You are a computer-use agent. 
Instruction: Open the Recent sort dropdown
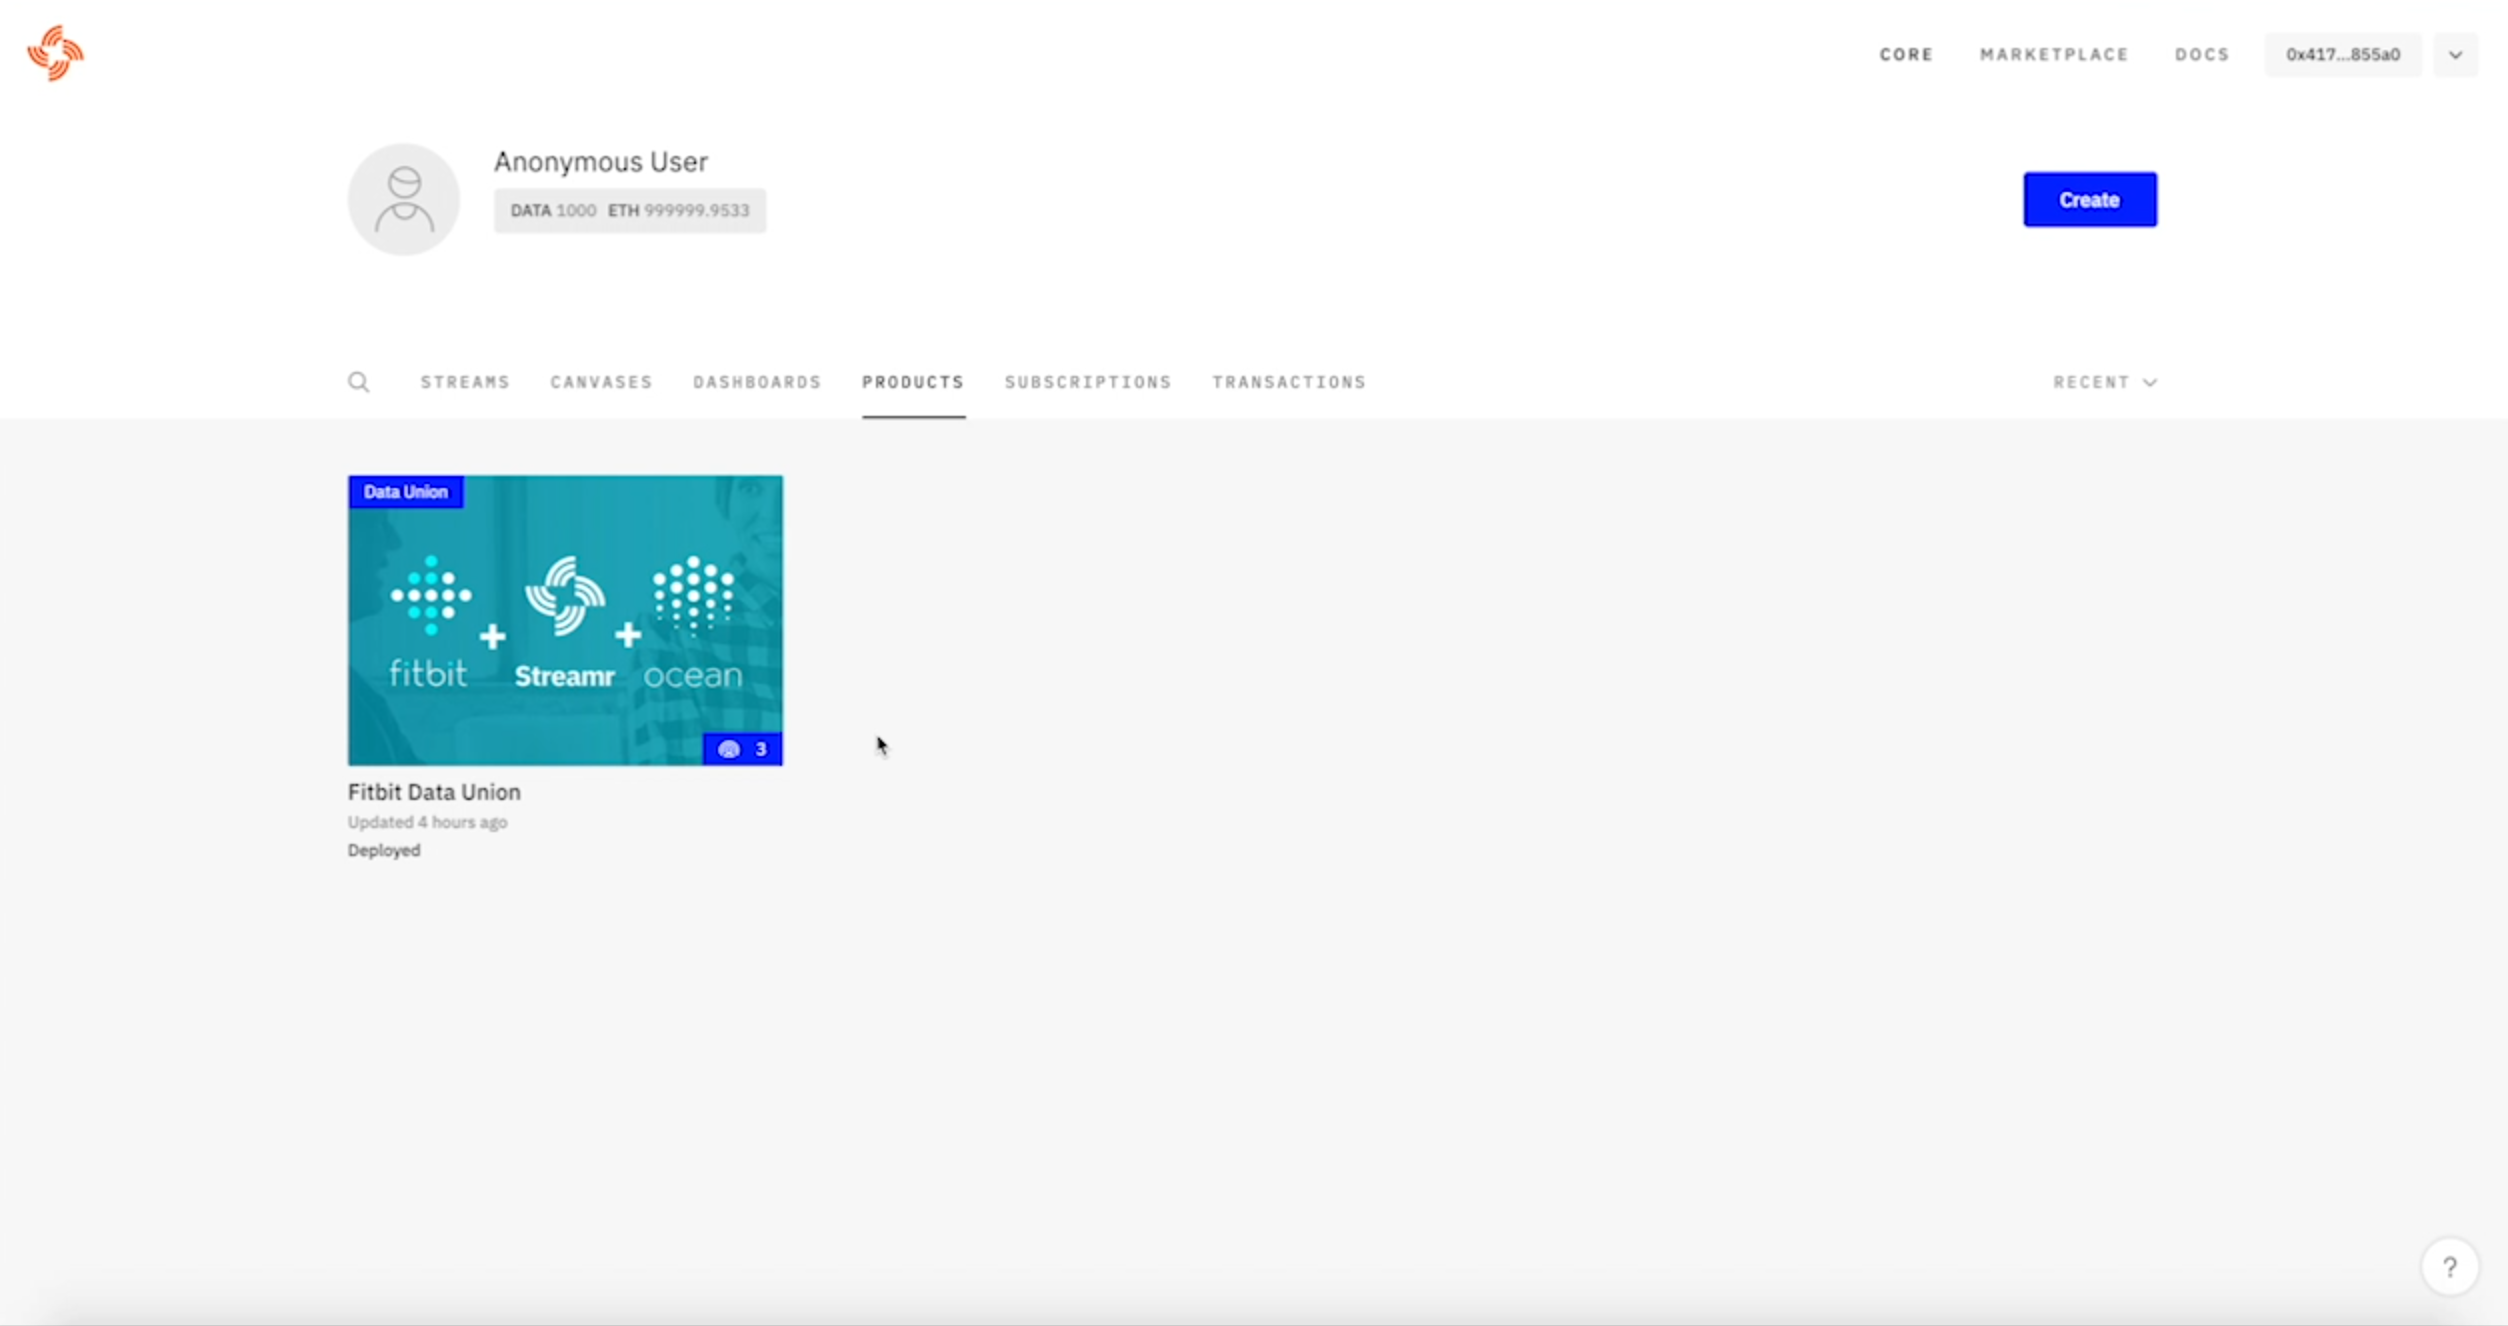click(x=2104, y=382)
